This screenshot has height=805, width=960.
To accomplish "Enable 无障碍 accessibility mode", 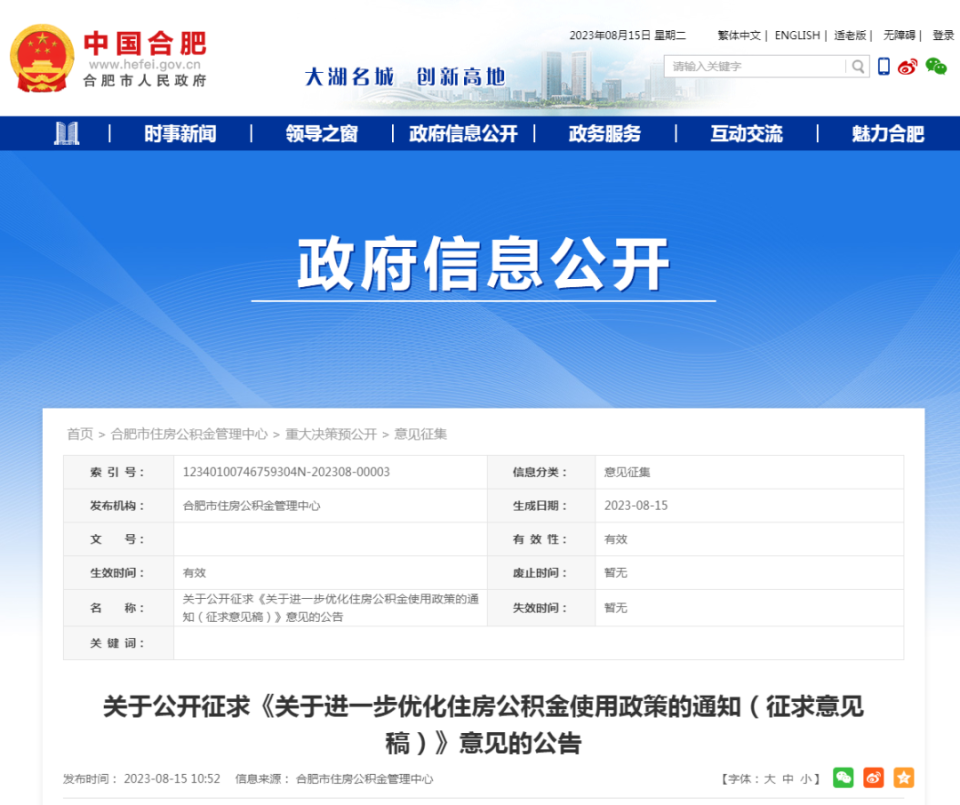I will (898, 35).
